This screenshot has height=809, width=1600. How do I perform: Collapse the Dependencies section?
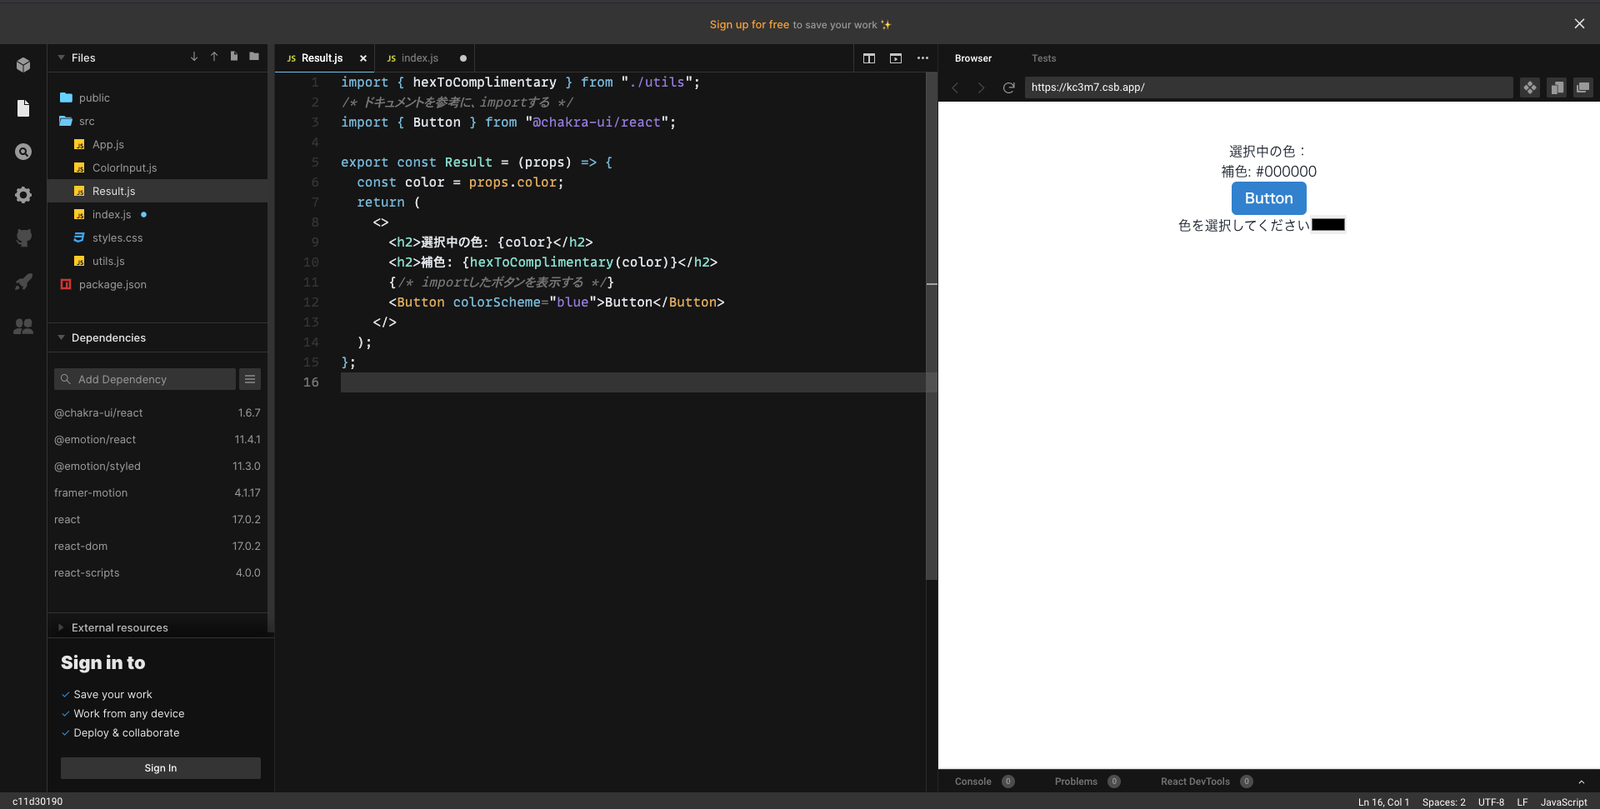61,338
